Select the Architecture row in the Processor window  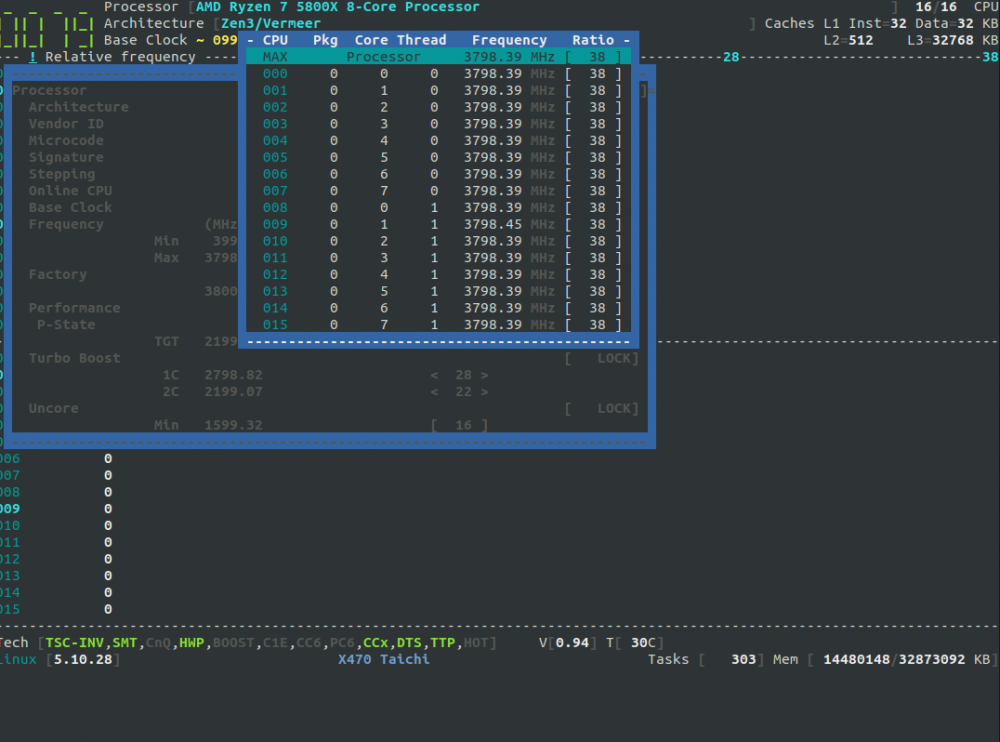78,107
